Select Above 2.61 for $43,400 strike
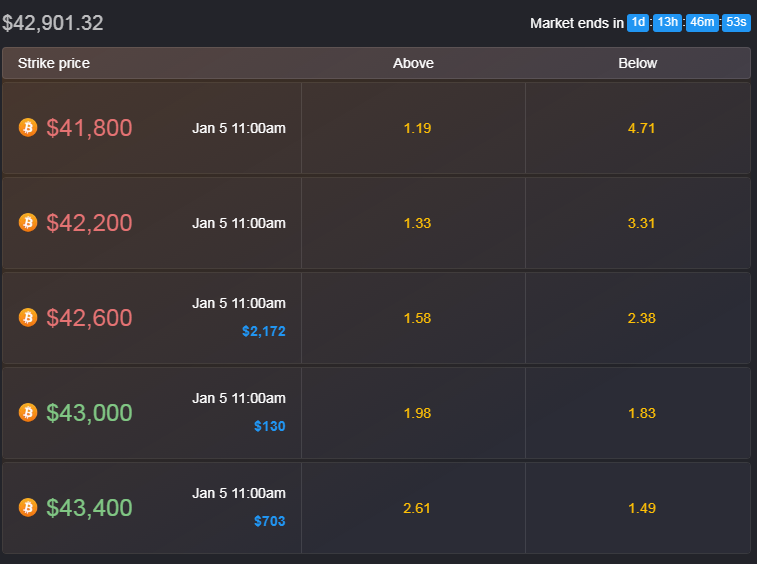 point(416,508)
